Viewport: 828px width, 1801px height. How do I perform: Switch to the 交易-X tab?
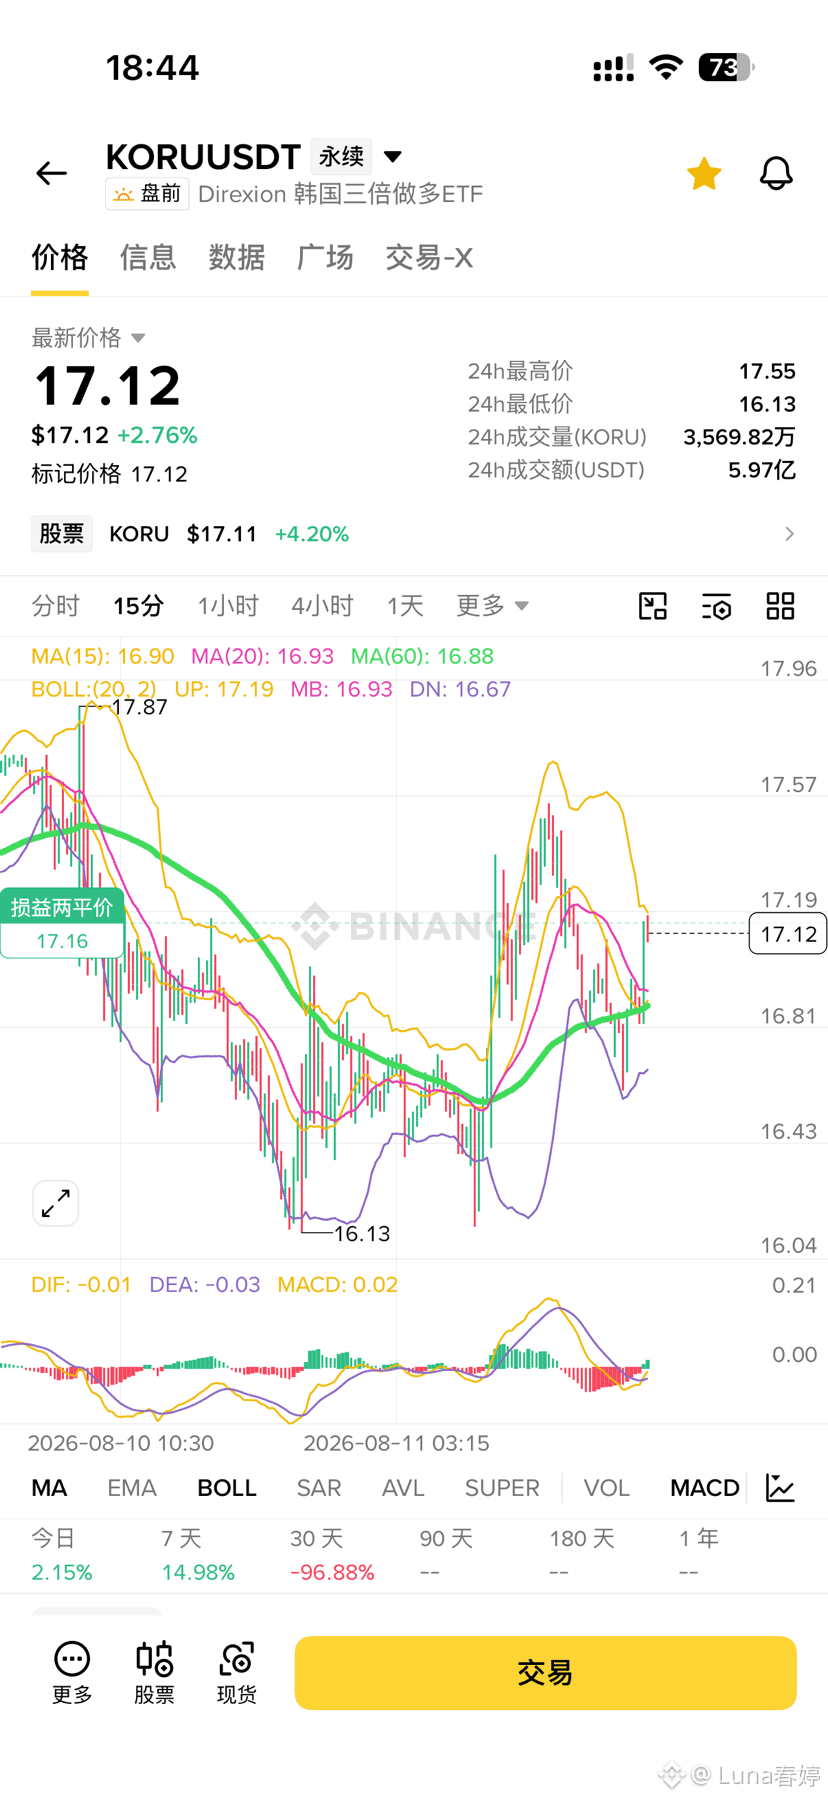[429, 258]
